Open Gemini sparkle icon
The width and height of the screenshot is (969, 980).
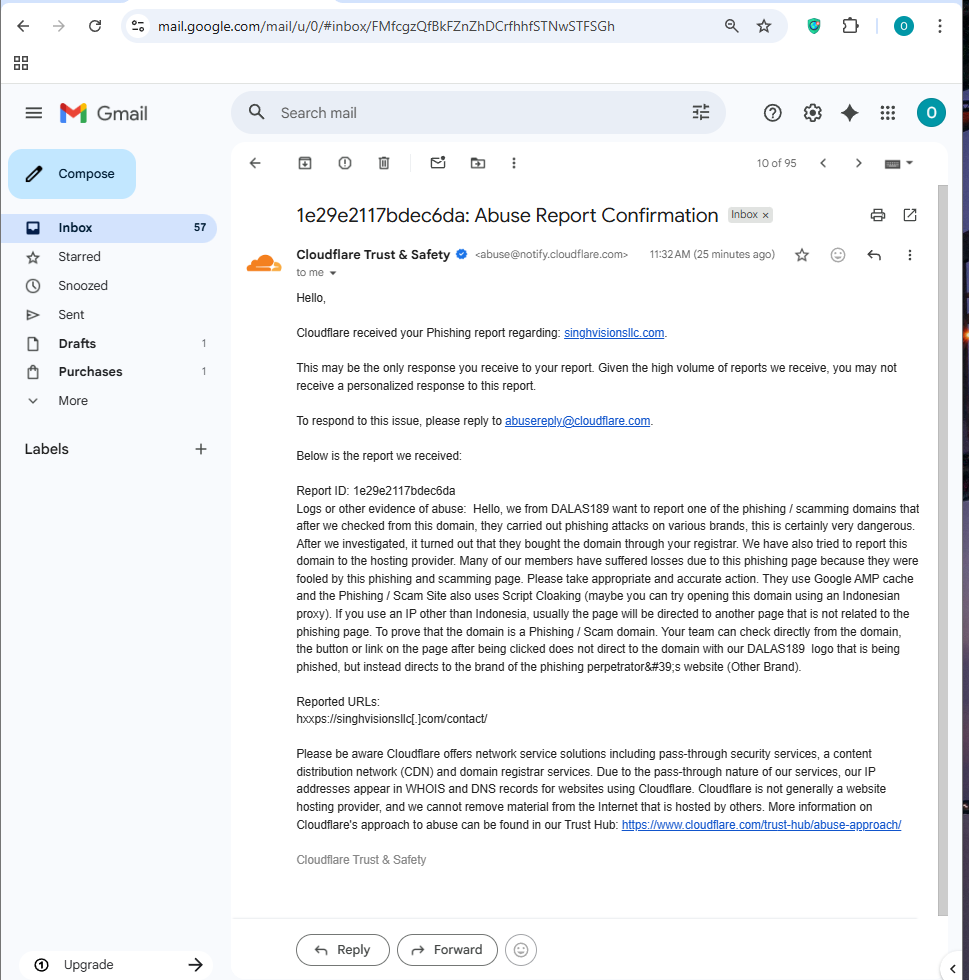(850, 113)
